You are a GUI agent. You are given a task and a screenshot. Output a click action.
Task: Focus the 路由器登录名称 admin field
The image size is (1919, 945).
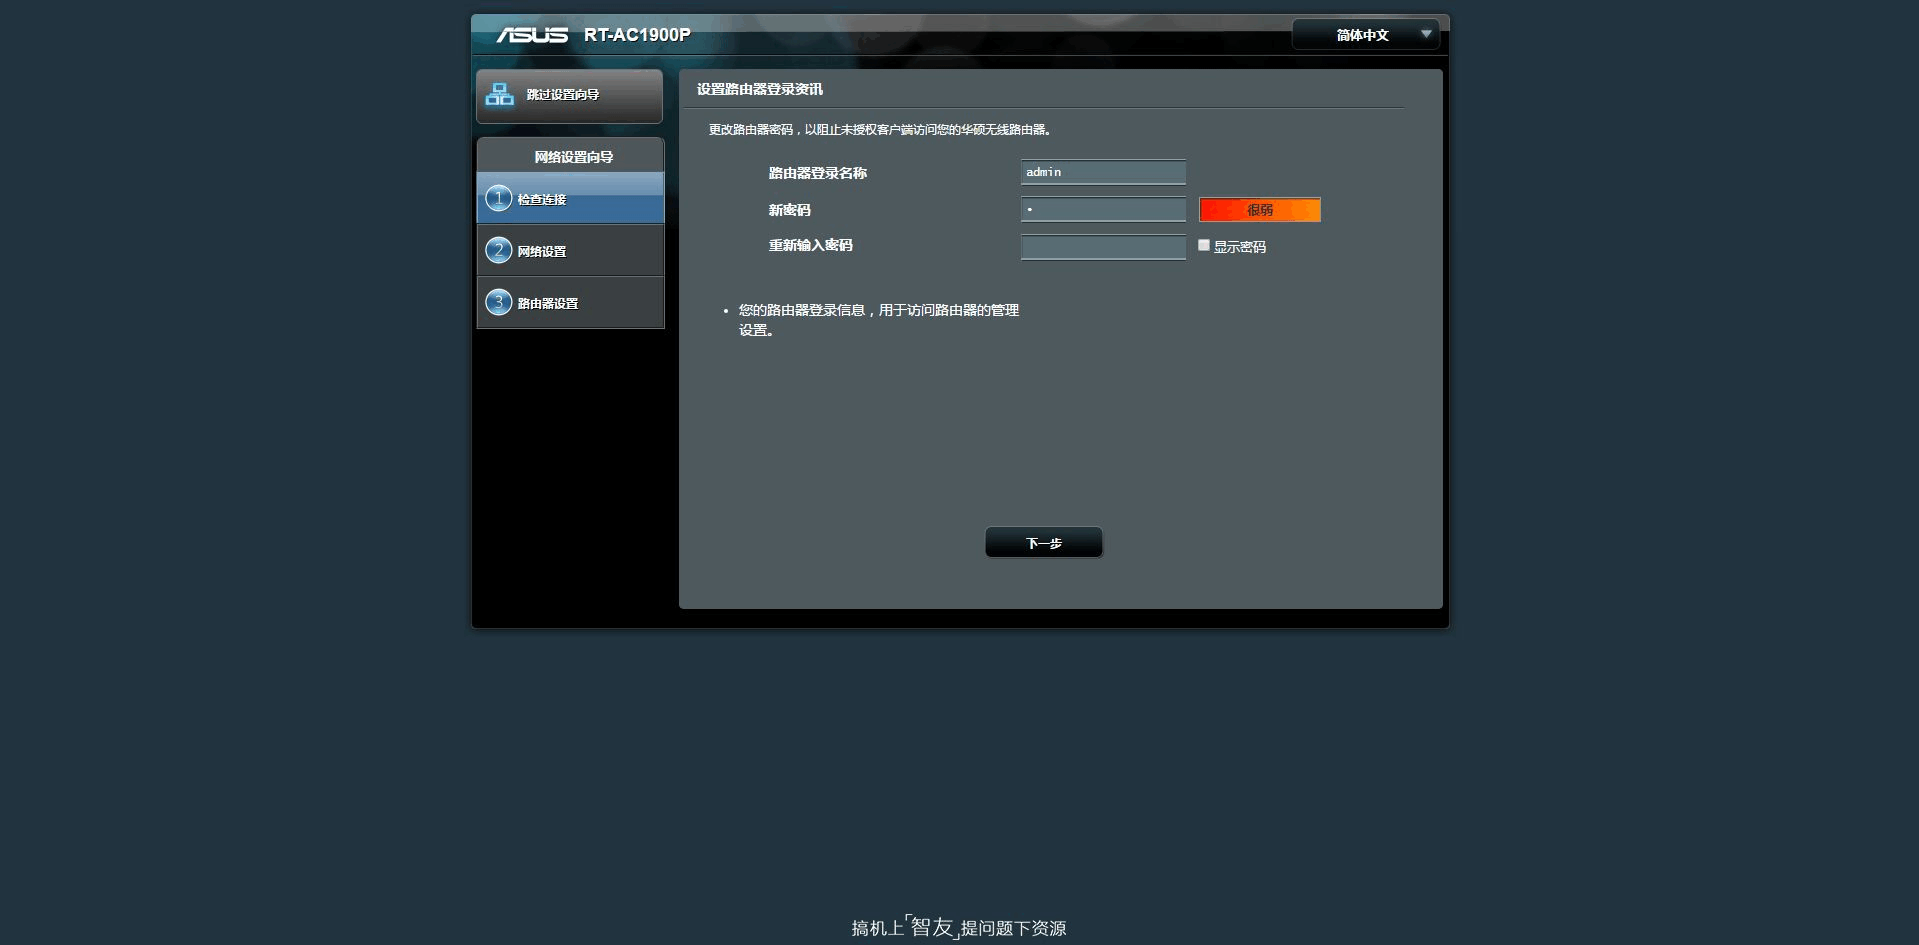click(x=1103, y=172)
